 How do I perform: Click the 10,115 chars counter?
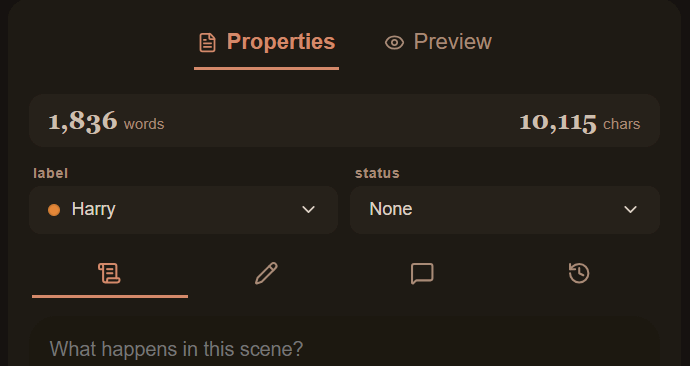tap(580, 123)
